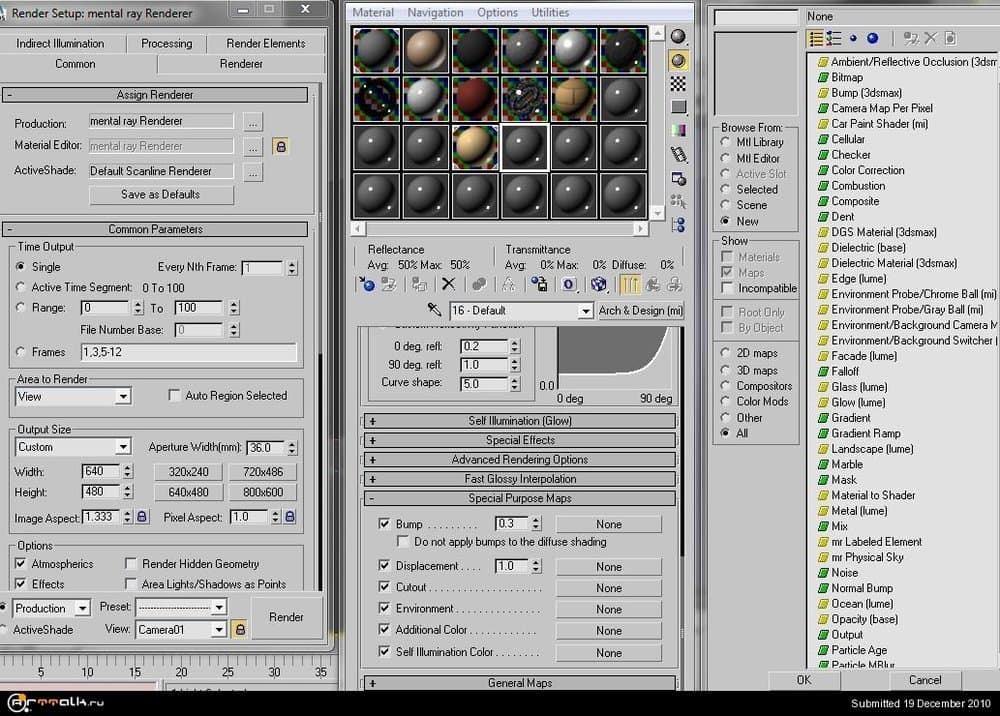Collapse the Common Parameters rollout
The image size is (1000, 716).
click(x=155, y=230)
